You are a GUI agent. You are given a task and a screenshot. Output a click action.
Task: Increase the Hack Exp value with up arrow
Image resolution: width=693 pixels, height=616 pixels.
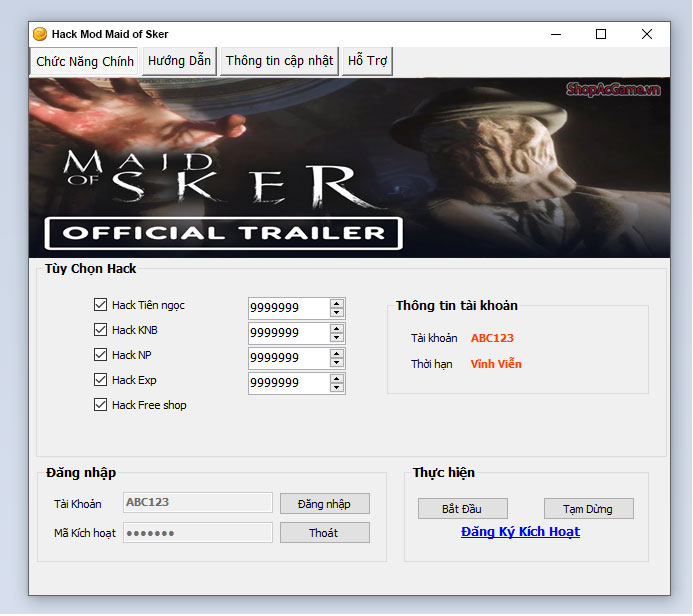coord(337,379)
